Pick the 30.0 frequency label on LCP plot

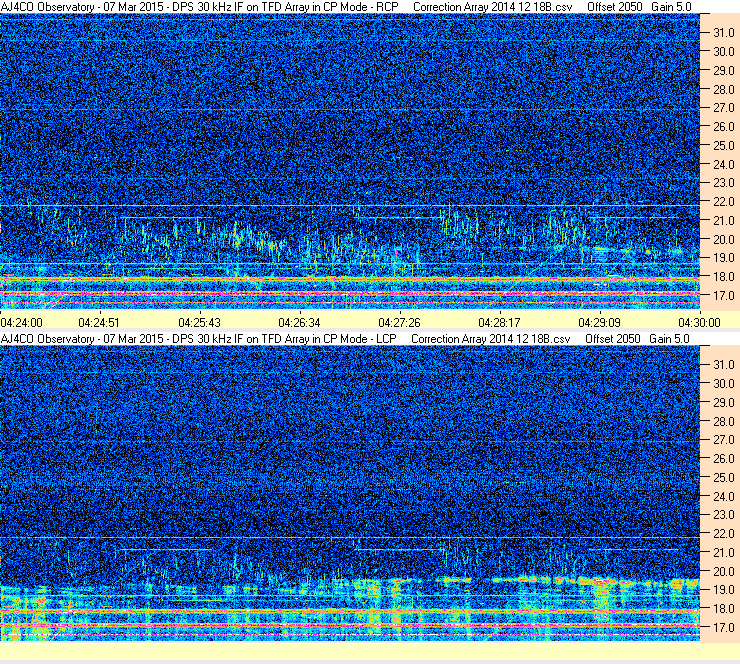(723, 384)
